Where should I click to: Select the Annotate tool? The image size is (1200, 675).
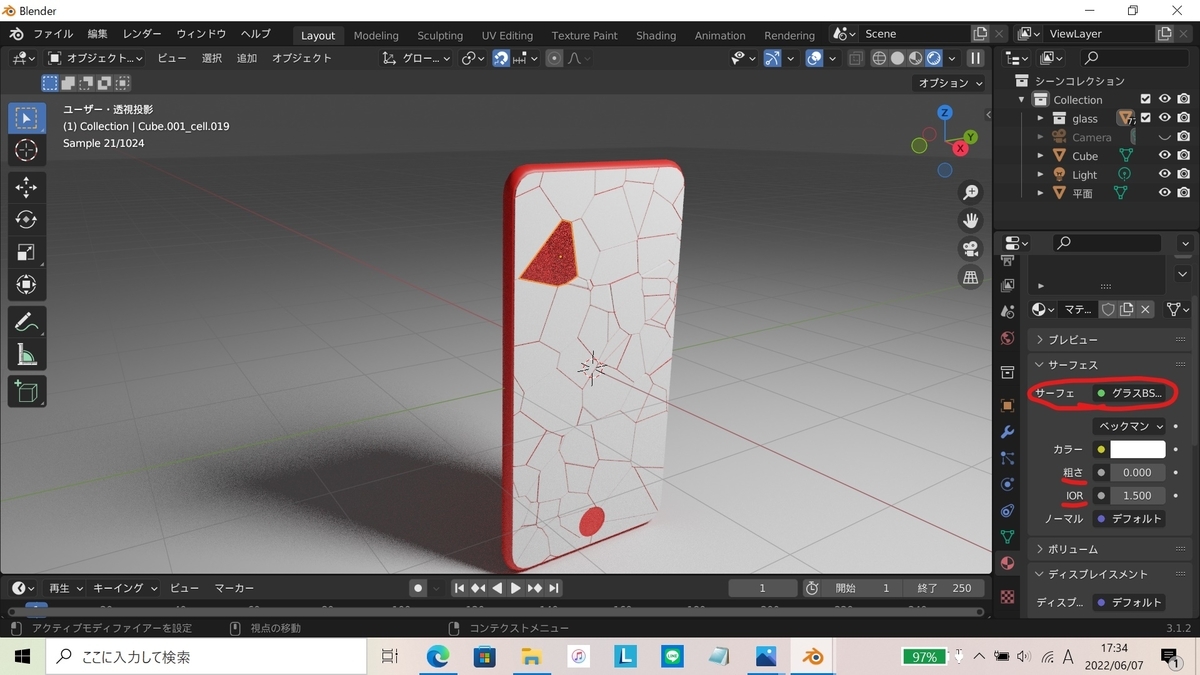point(27,322)
